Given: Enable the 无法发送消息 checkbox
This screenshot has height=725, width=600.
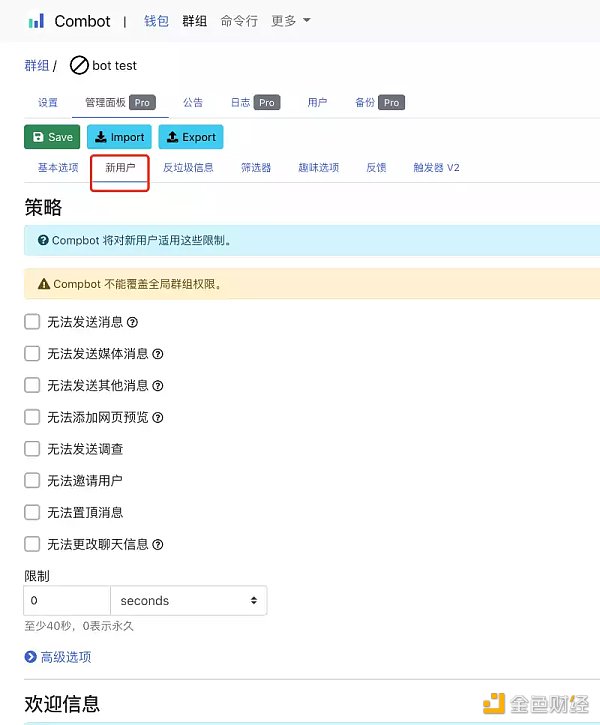Looking at the screenshot, I should coord(32,322).
